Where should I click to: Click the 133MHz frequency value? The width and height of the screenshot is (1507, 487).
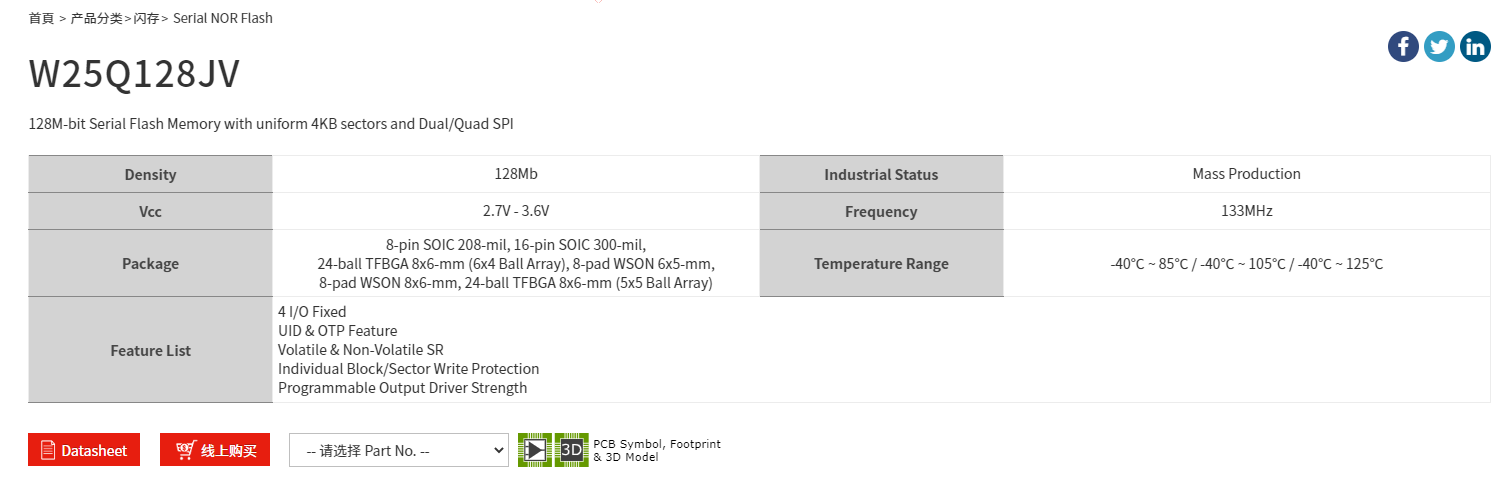click(x=1246, y=211)
